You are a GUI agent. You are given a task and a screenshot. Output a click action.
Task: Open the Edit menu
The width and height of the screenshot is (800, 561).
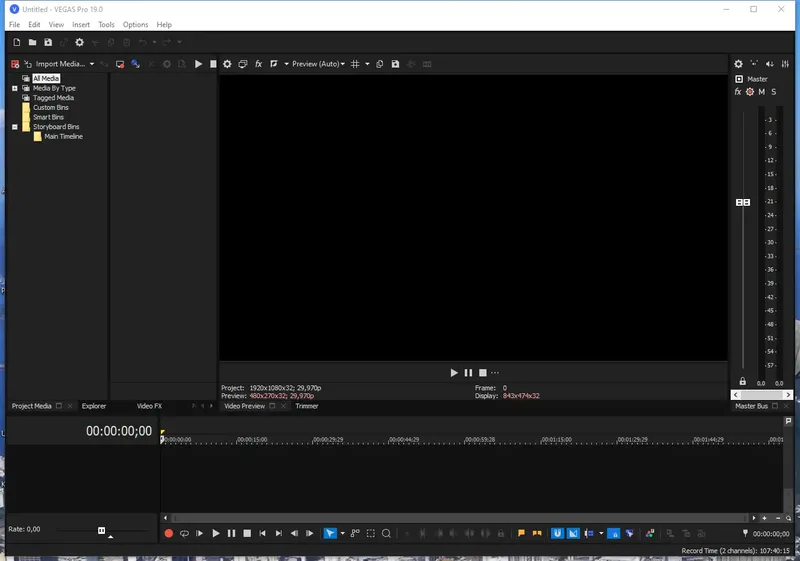click(x=34, y=24)
